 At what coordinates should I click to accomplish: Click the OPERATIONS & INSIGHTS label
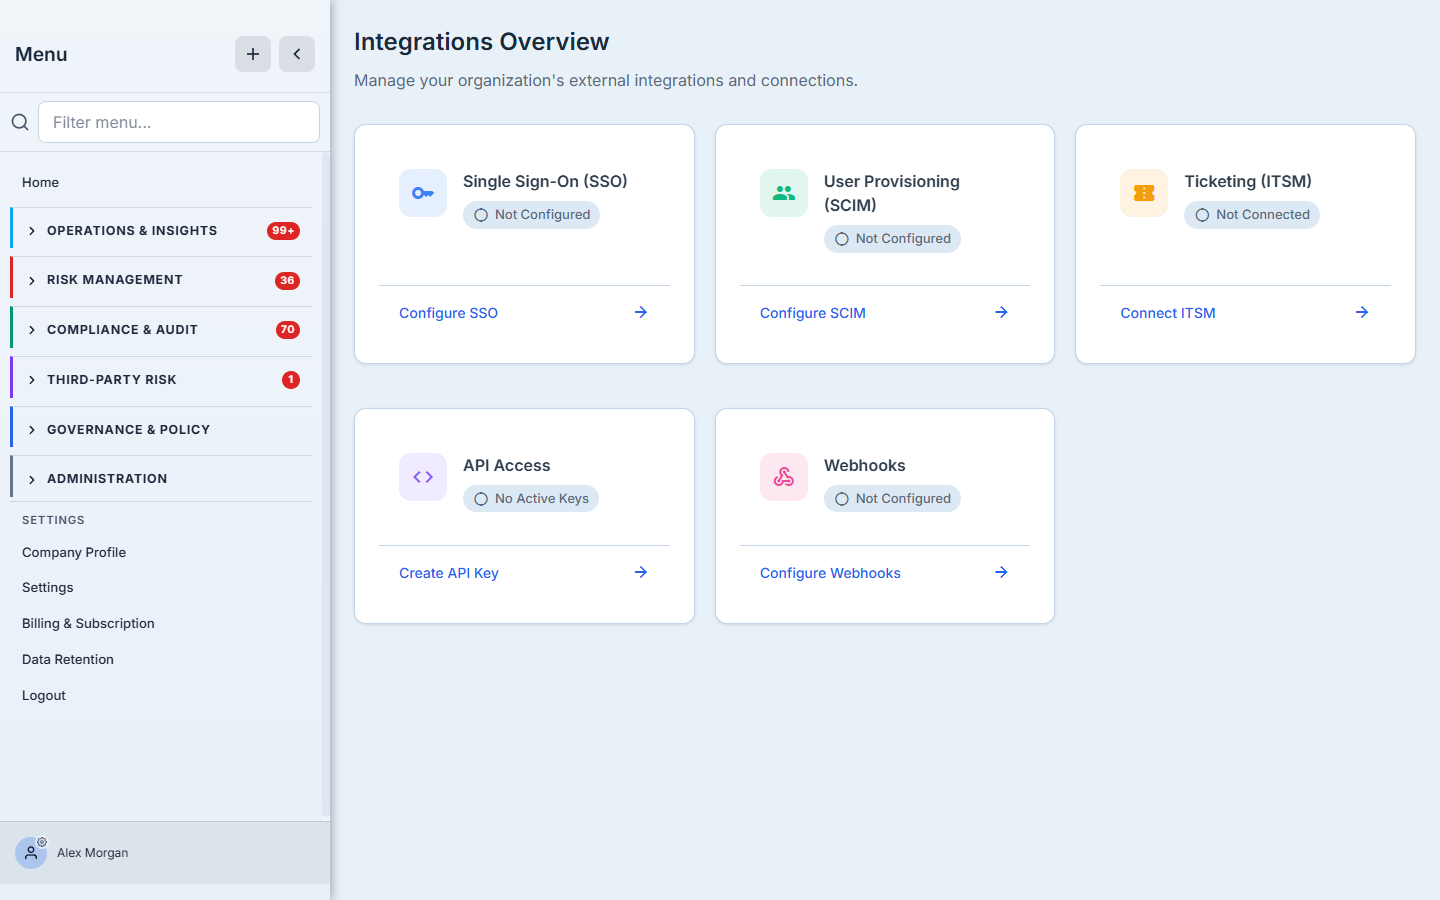point(132,231)
